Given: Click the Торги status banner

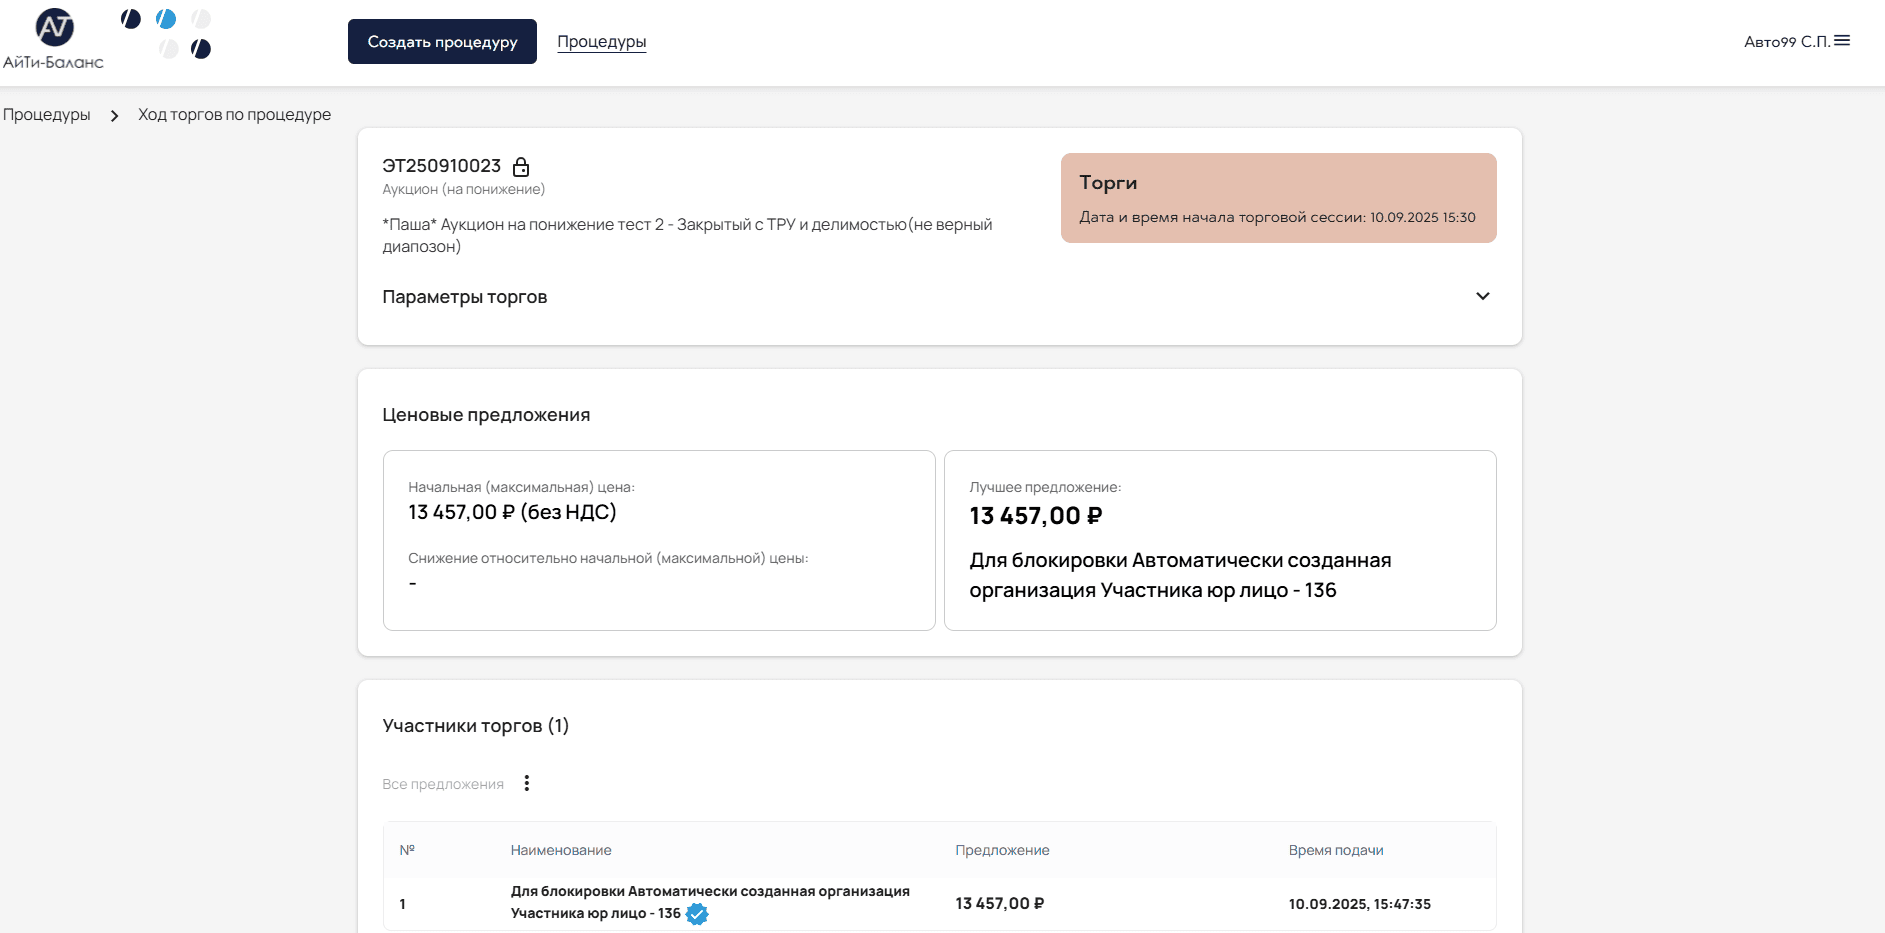Looking at the screenshot, I should point(1278,198).
